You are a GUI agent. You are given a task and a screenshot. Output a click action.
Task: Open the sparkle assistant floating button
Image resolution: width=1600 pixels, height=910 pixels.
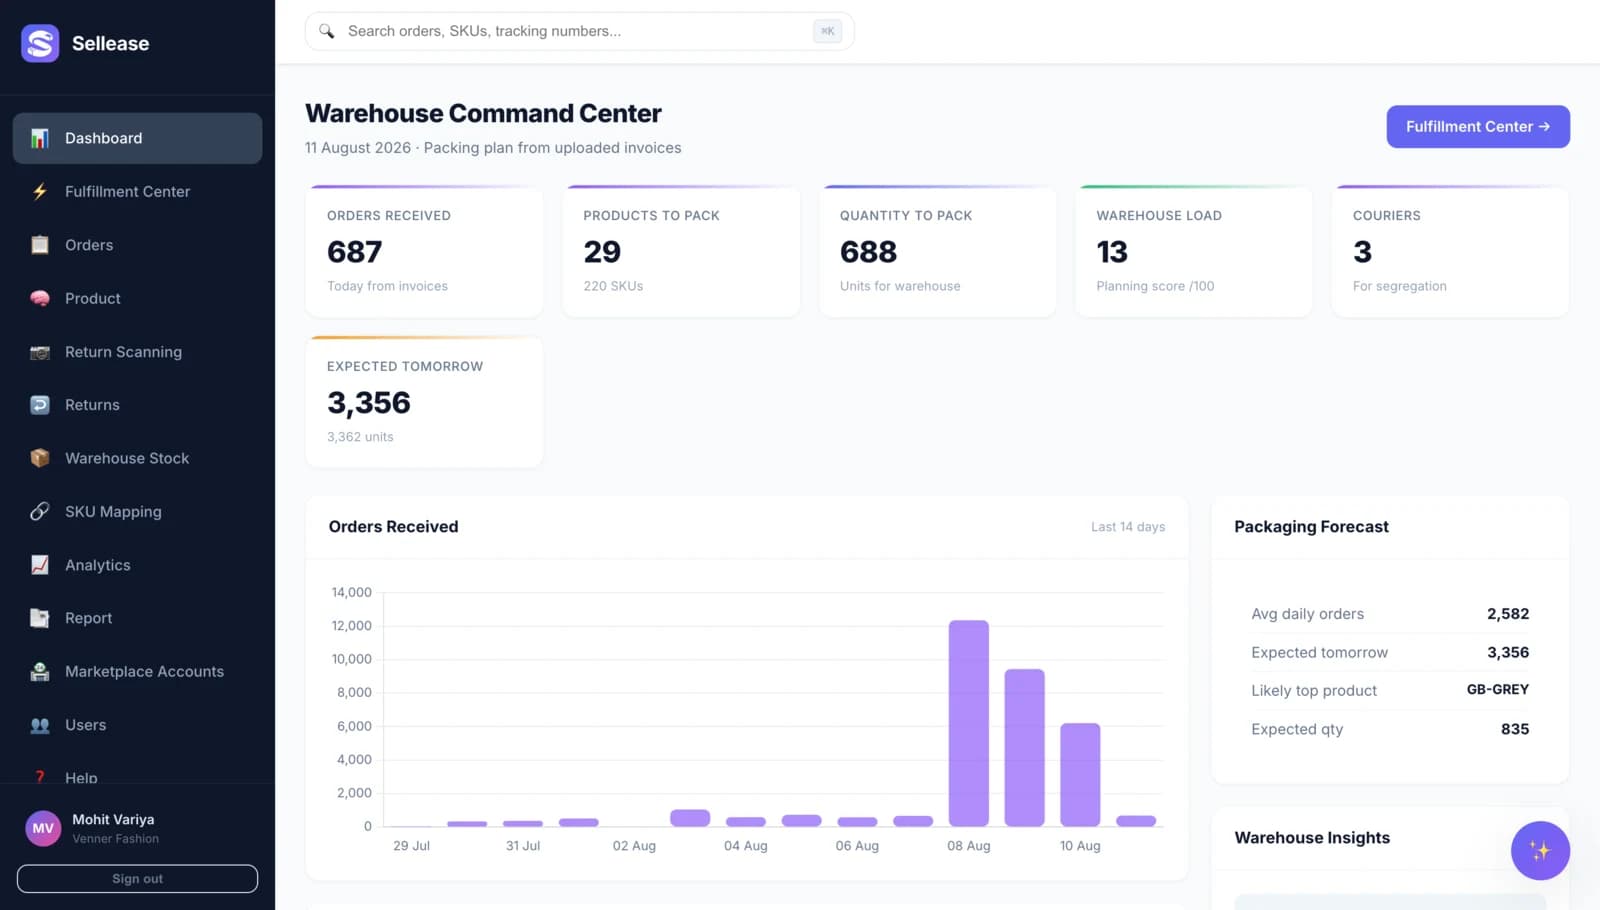[x=1540, y=851]
